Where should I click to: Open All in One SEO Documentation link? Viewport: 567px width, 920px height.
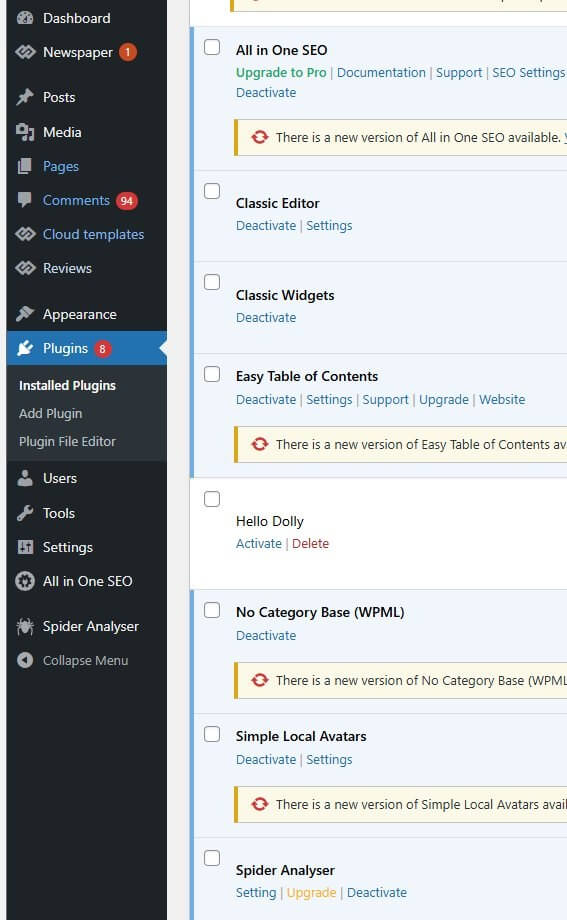(x=381, y=73)
